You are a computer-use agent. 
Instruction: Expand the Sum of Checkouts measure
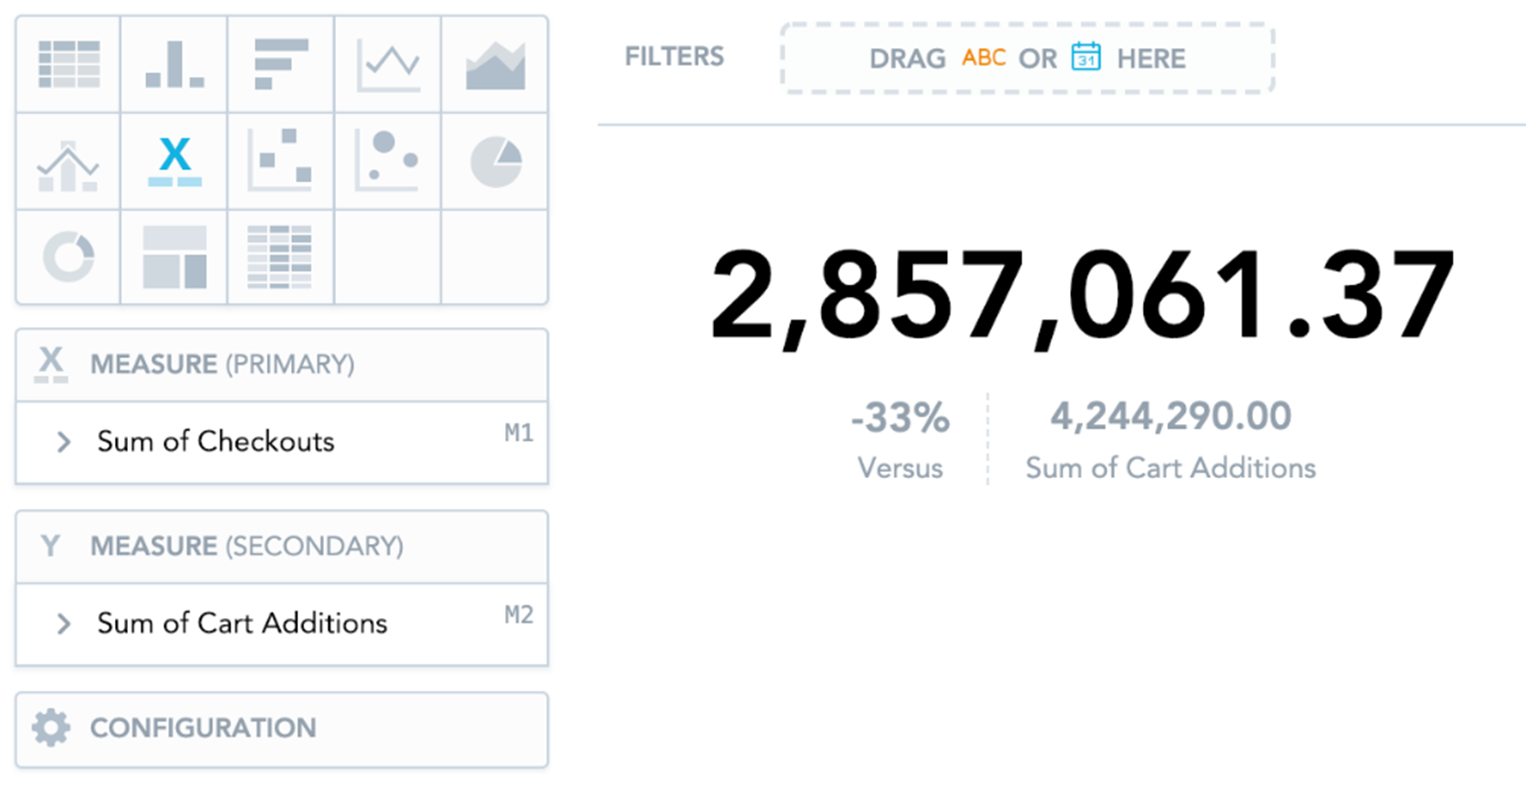click(x=64, y=442)
